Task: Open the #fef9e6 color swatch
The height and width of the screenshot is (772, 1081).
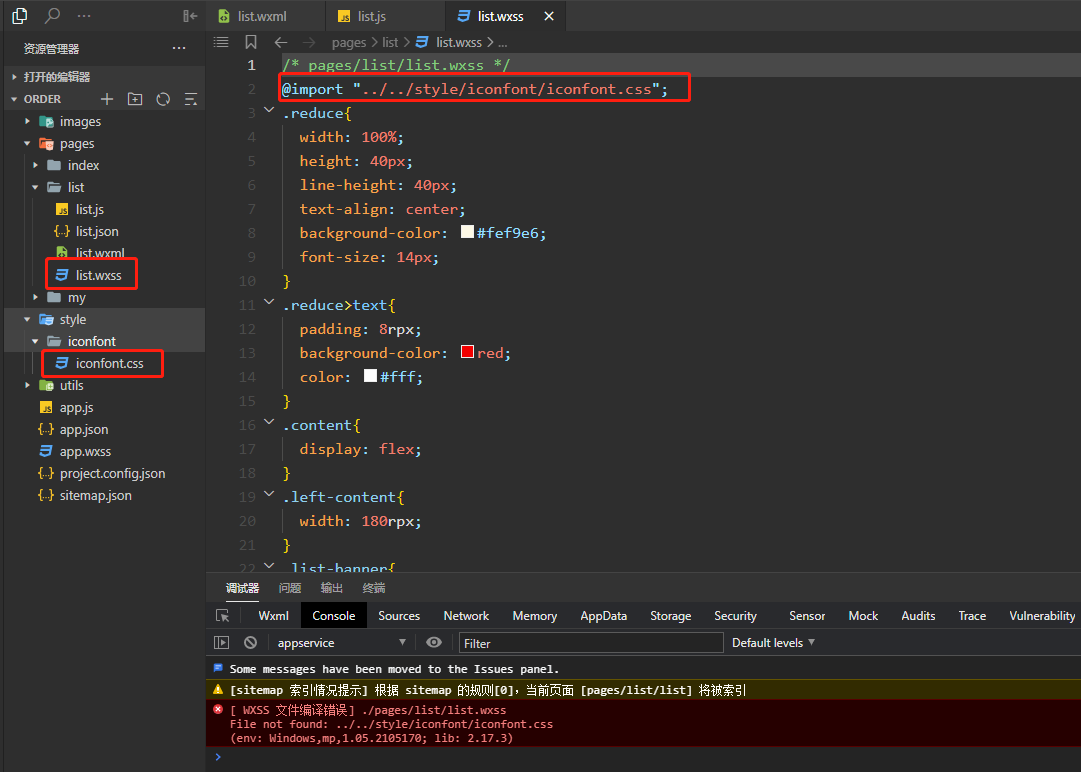Action: coord(467,232)
